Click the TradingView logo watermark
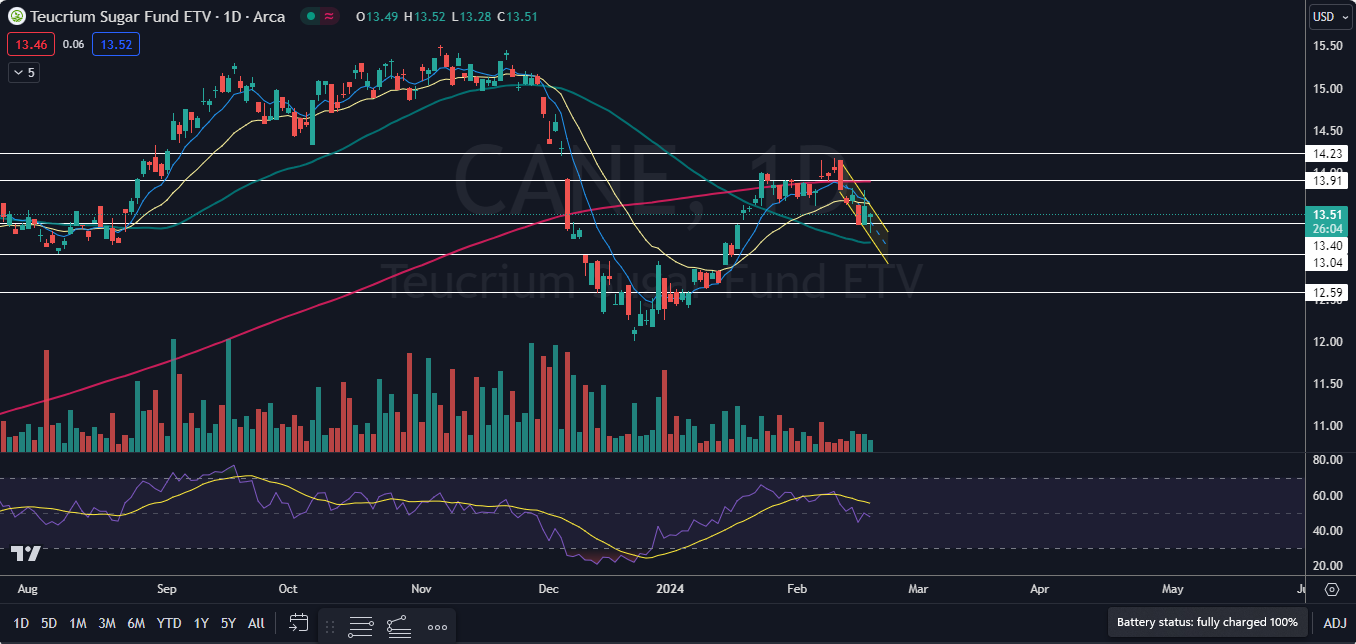 tap(26, 553)
